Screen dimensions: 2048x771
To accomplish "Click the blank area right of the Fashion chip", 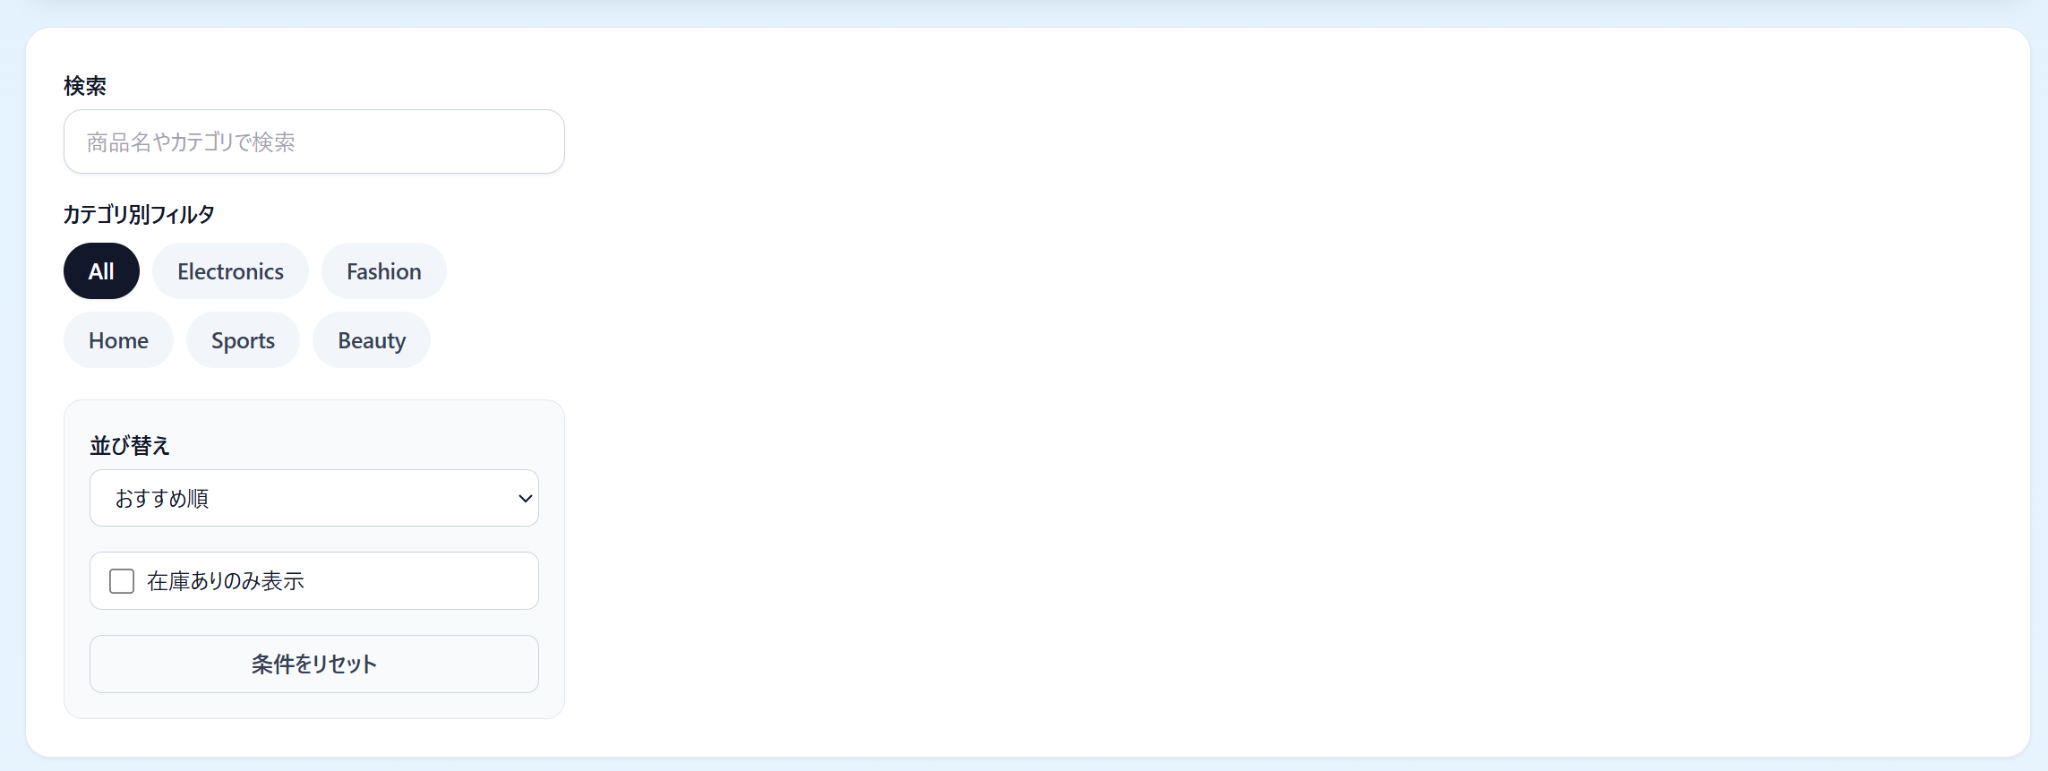I will (505, 271).
